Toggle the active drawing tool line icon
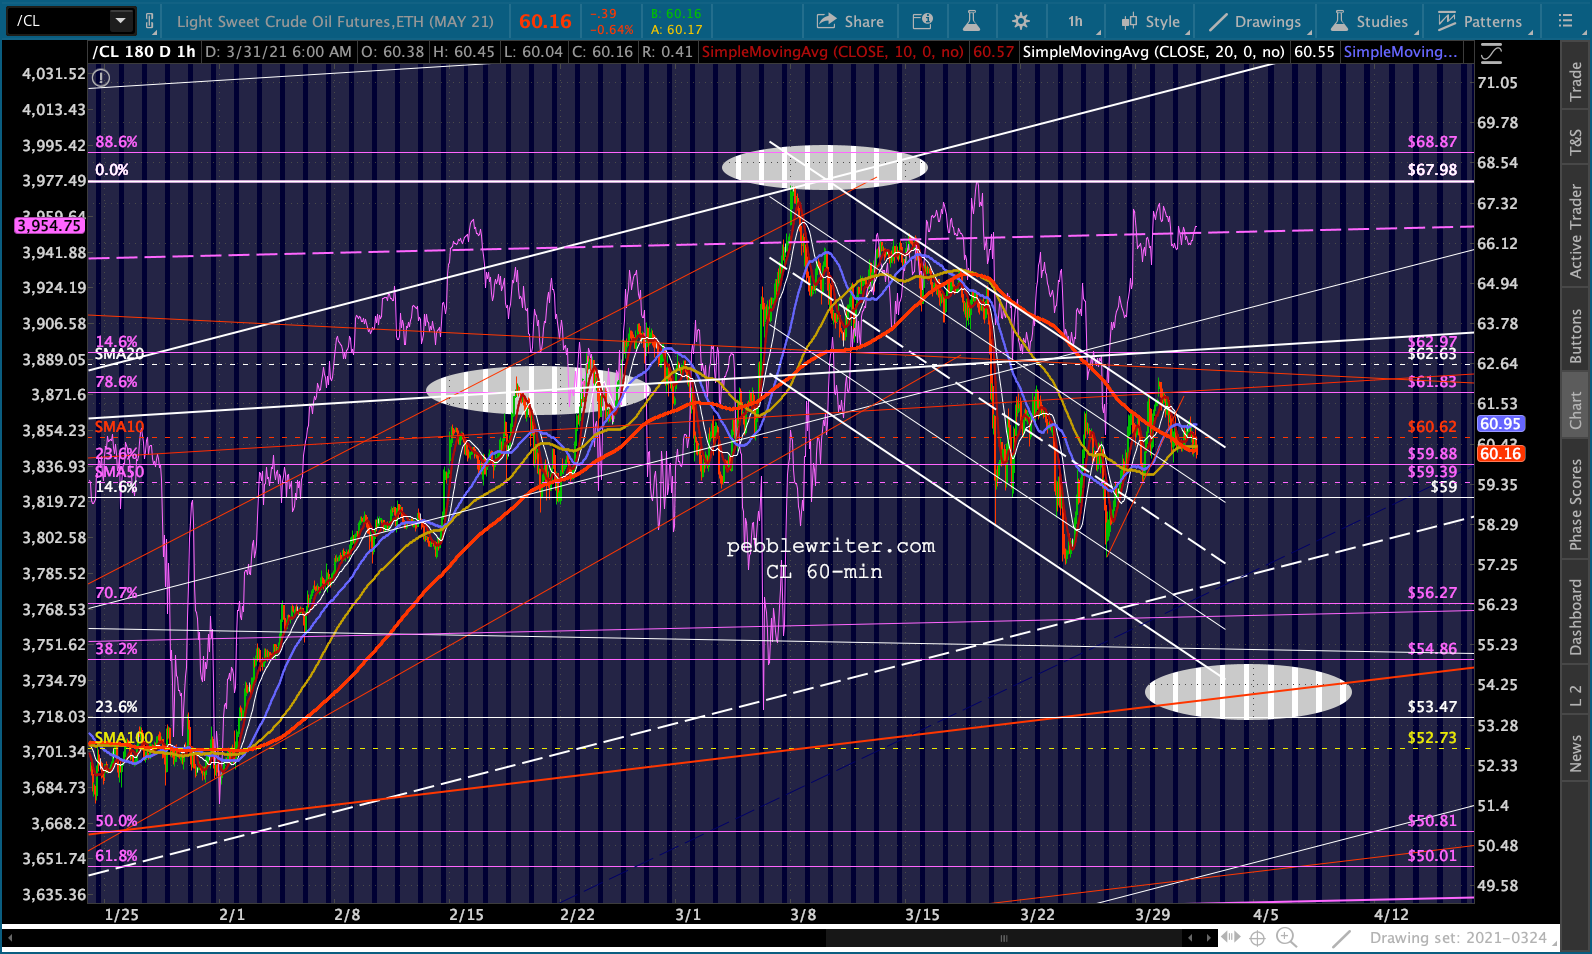Viewport: 1592px width, 954px height. pyautogui.click(x=1342, y=938)
